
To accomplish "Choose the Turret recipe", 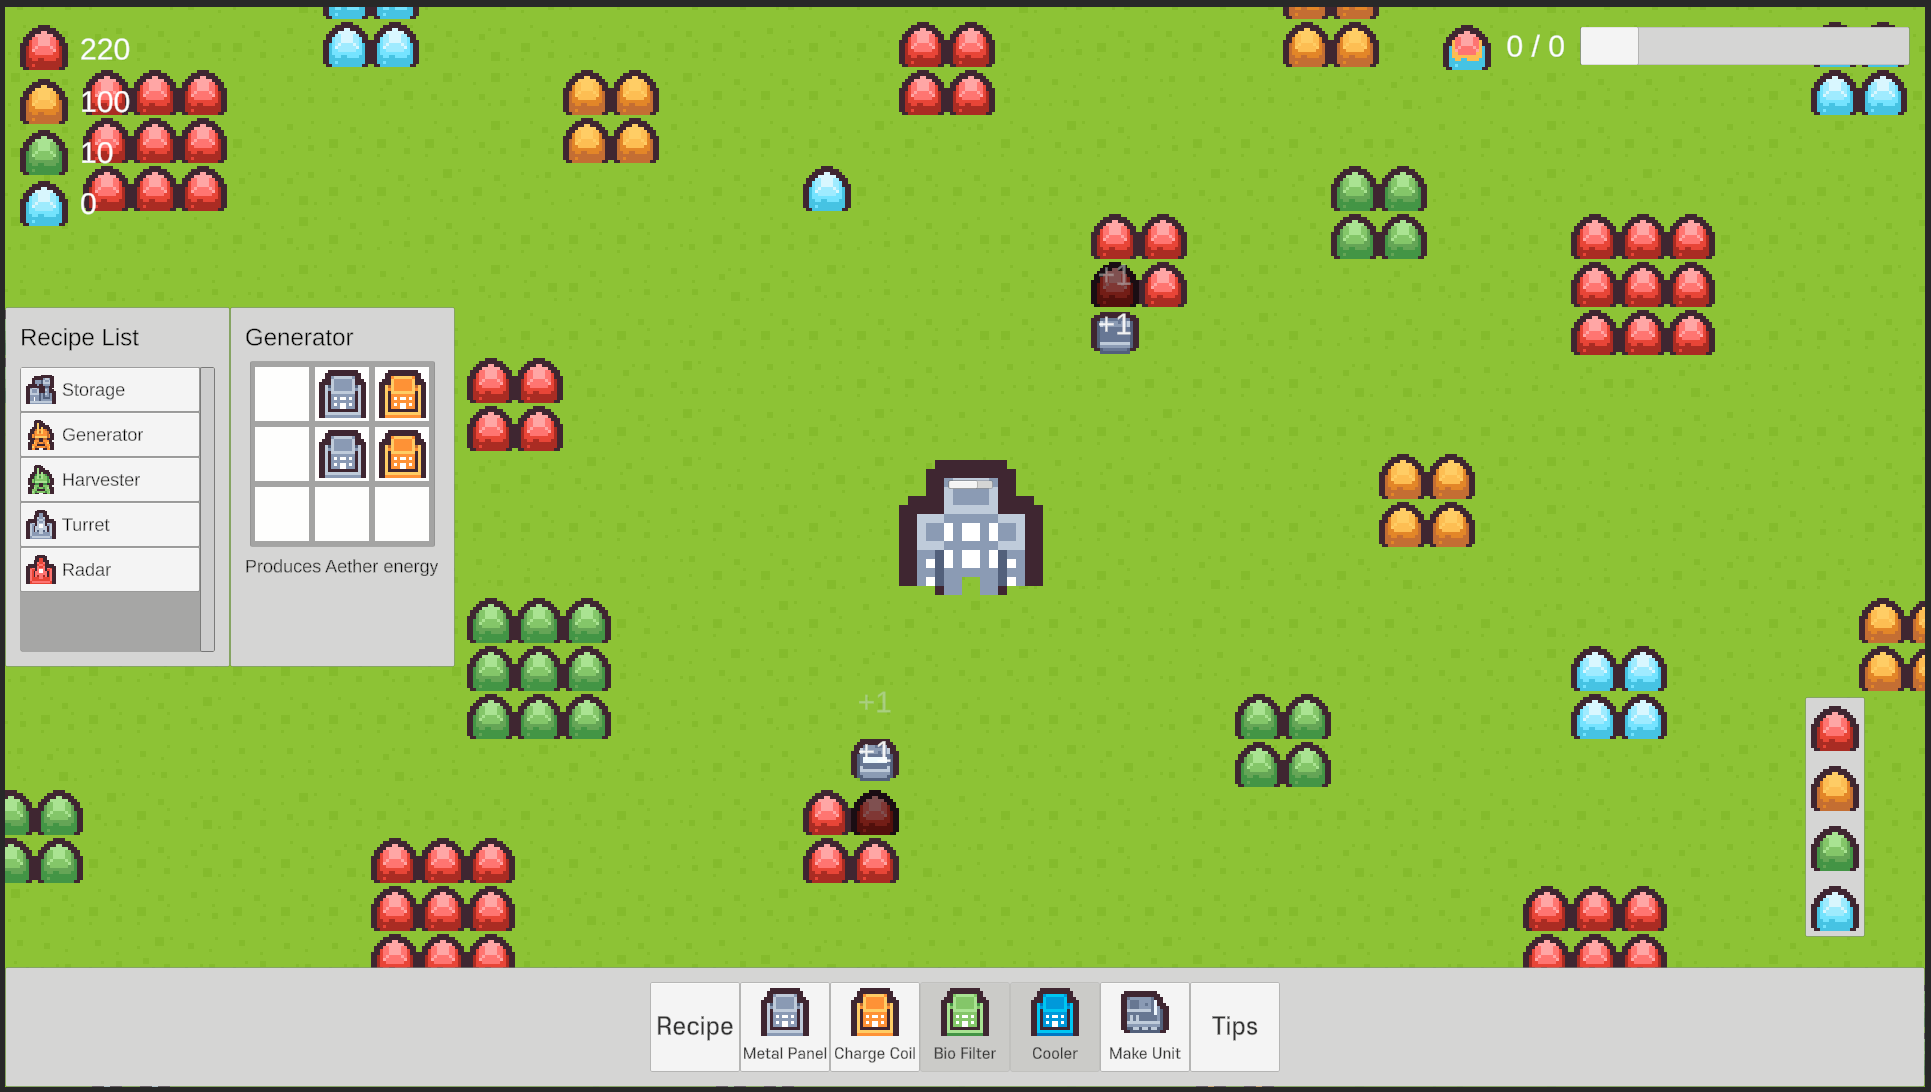I will tap(110, 525).
